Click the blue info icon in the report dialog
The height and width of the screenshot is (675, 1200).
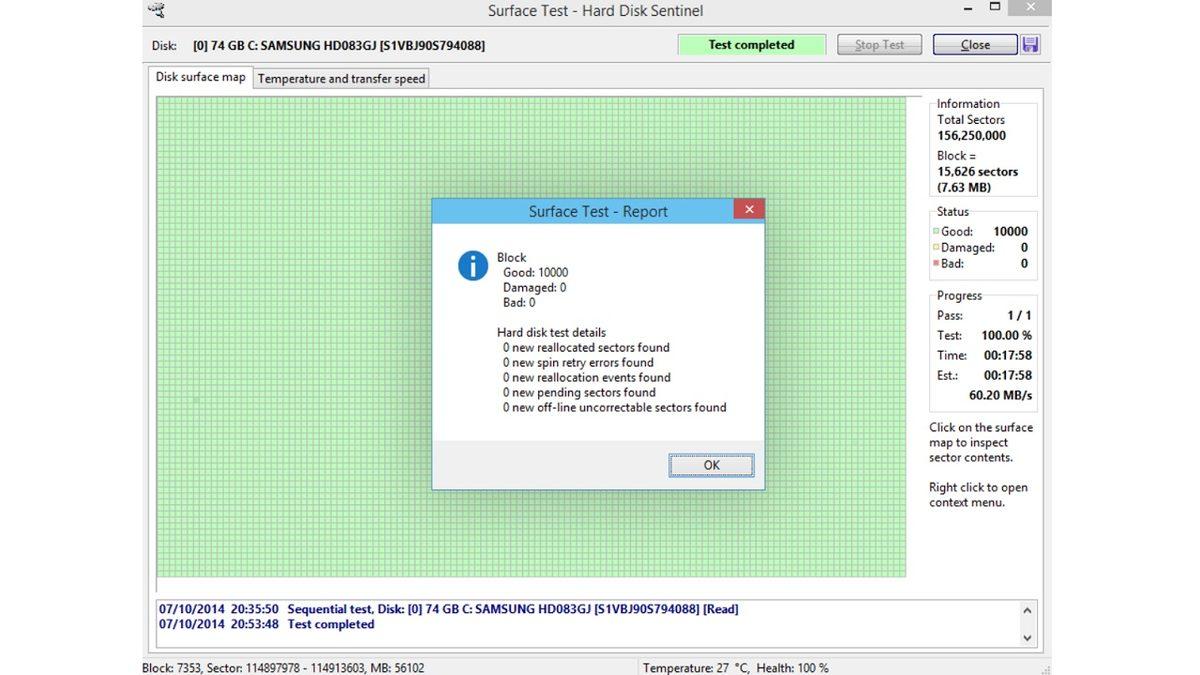tap(472, 266)
